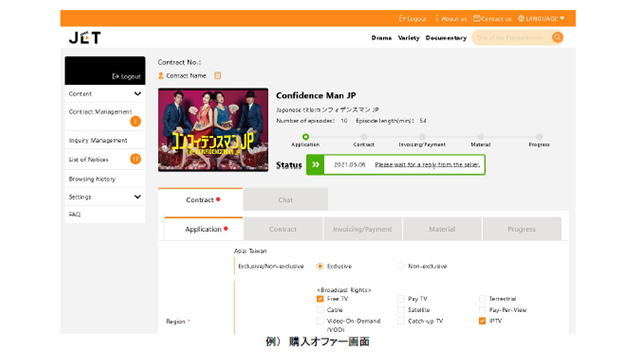Check the Video-On-Demand checkbox
This screenshot has width=640, height=360.
[320, 321]
